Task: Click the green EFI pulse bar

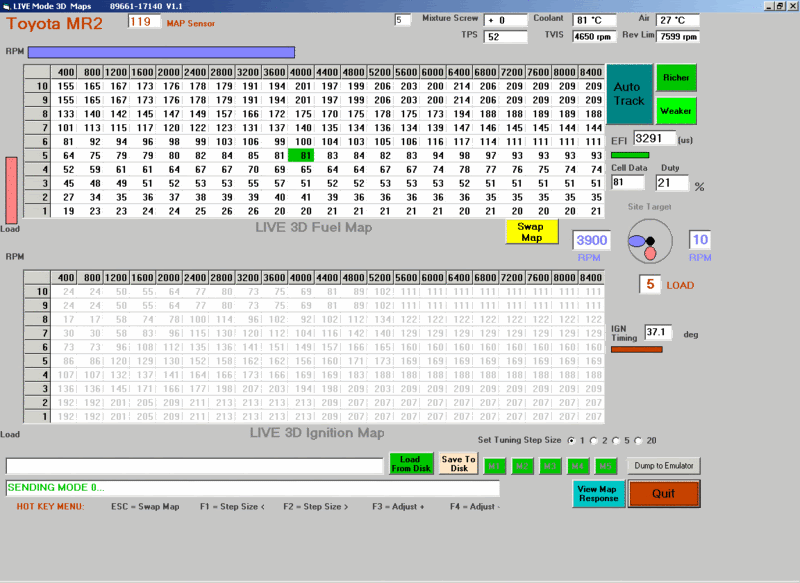Action: coord(630,155)
